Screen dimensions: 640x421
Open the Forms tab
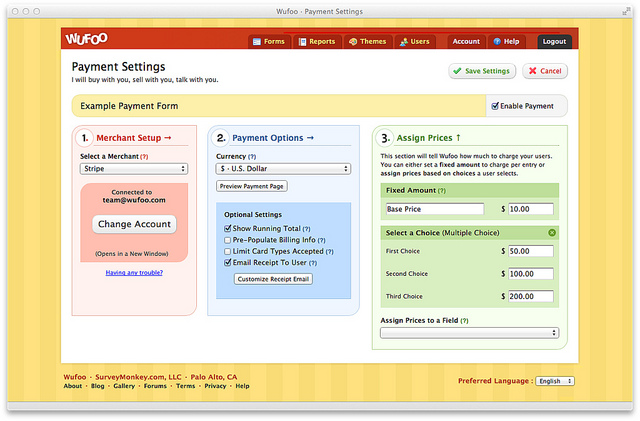click(x=269, y=42)
